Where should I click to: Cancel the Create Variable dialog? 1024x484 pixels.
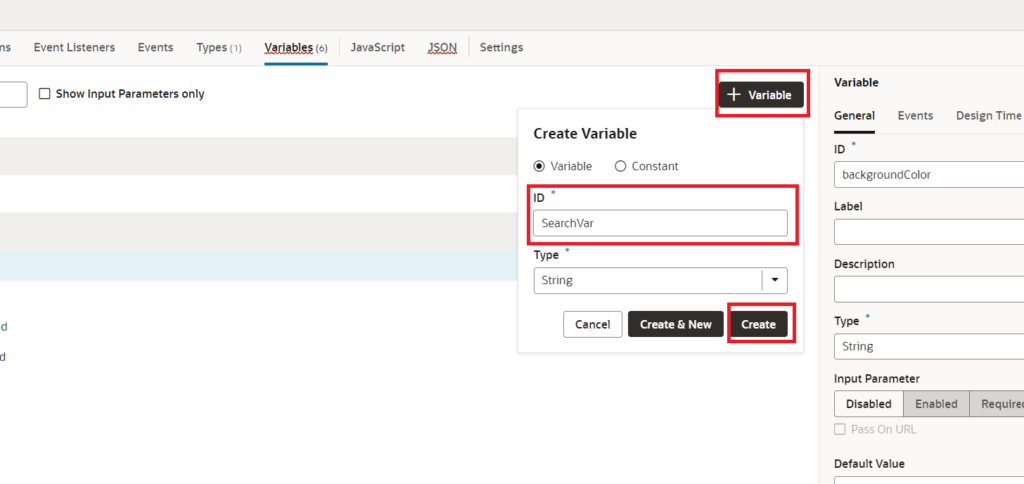[592, 324]
